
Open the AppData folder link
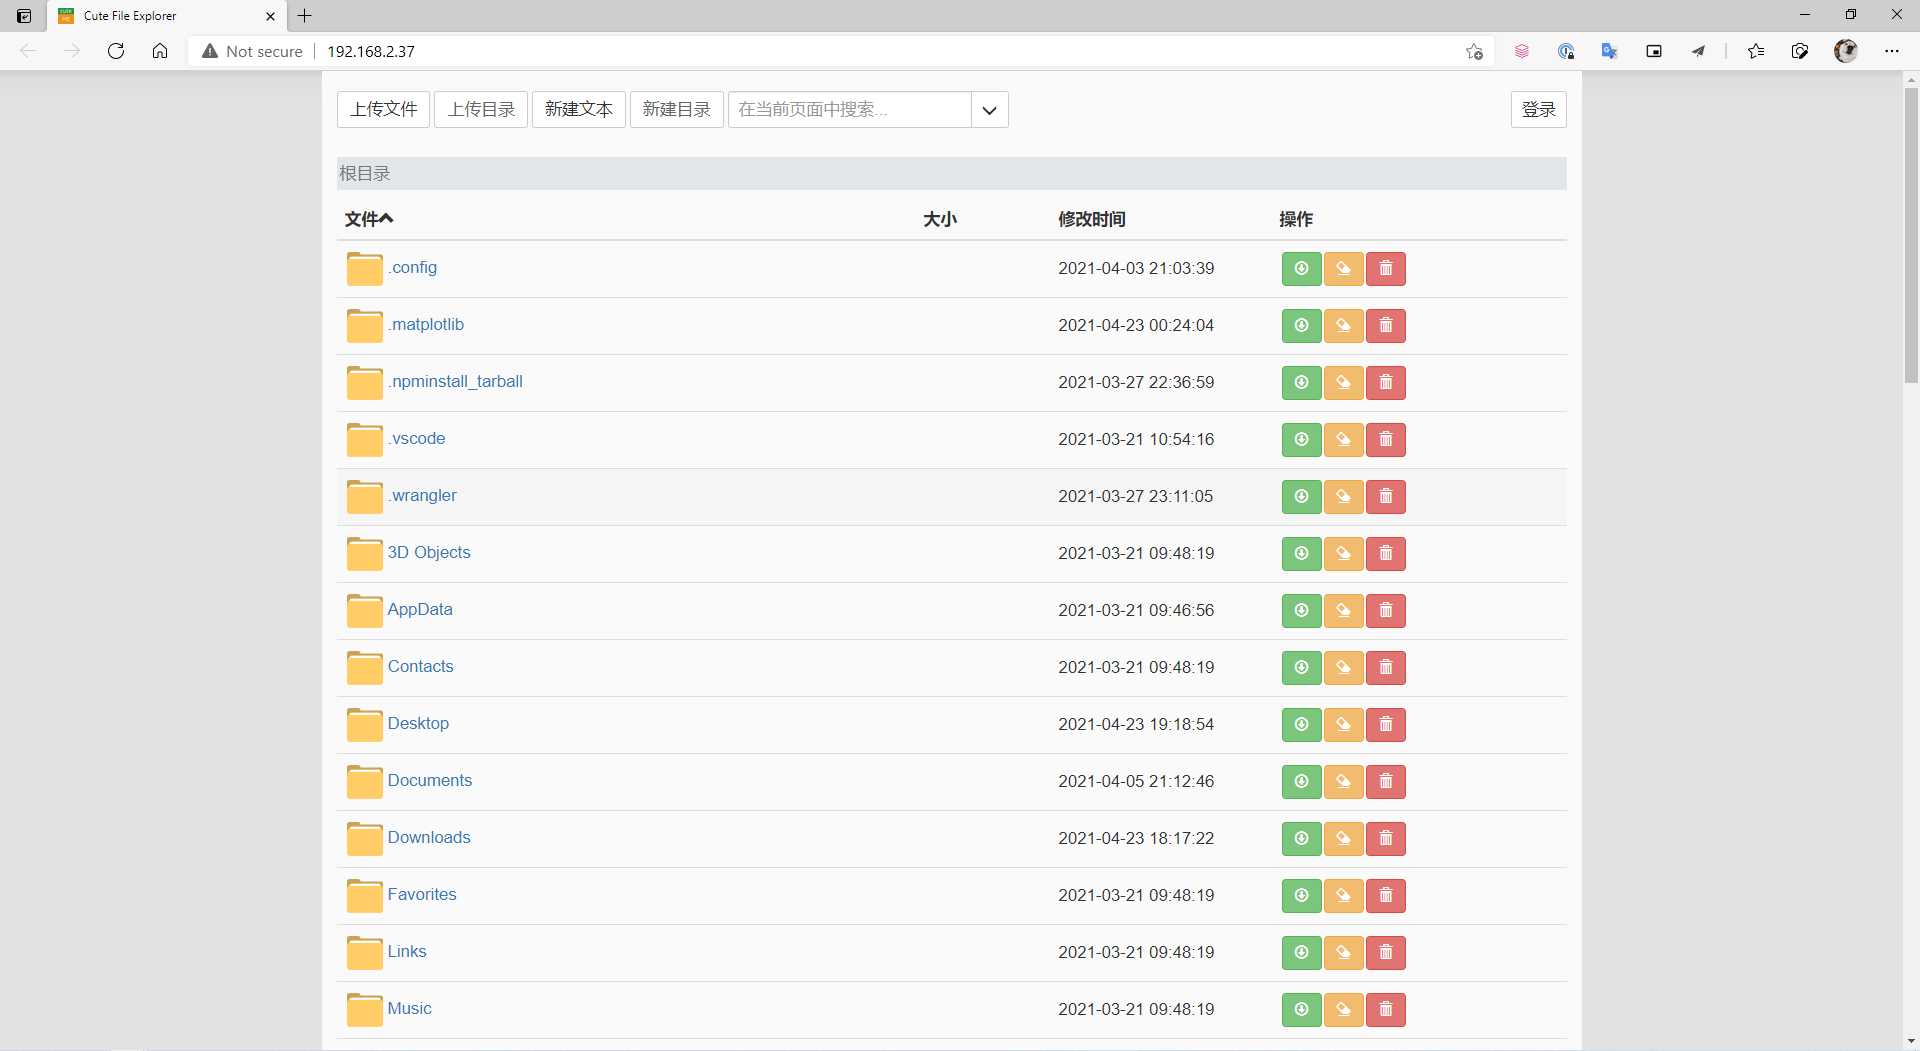(420, 610)
